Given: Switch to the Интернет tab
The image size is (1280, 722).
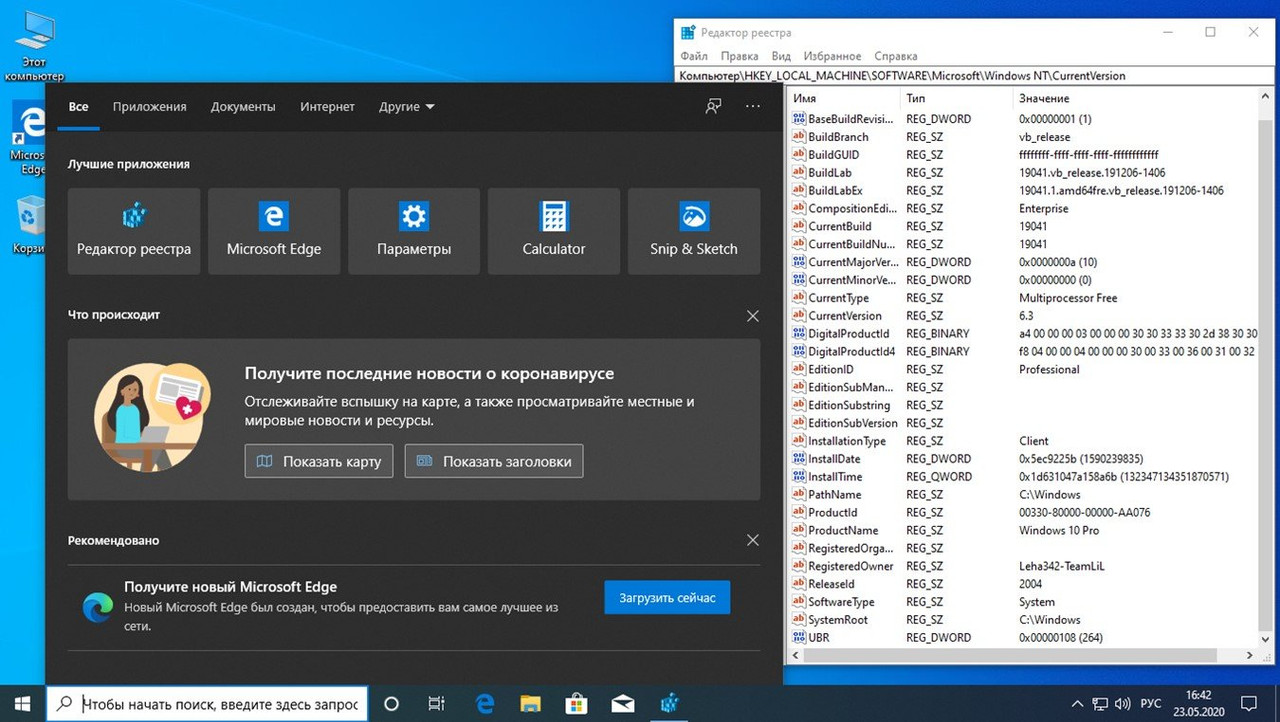Looking at the screenshot, I should (x=327, y=106).
